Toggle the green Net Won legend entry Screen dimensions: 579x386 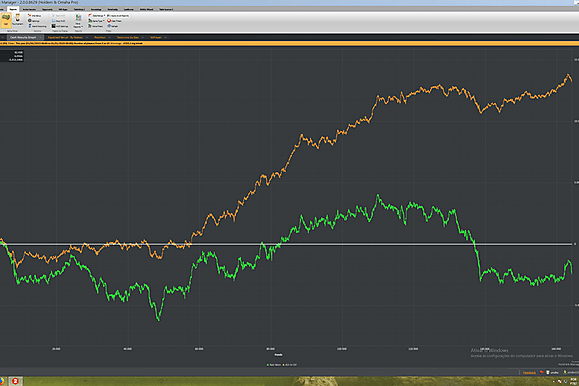274,365
